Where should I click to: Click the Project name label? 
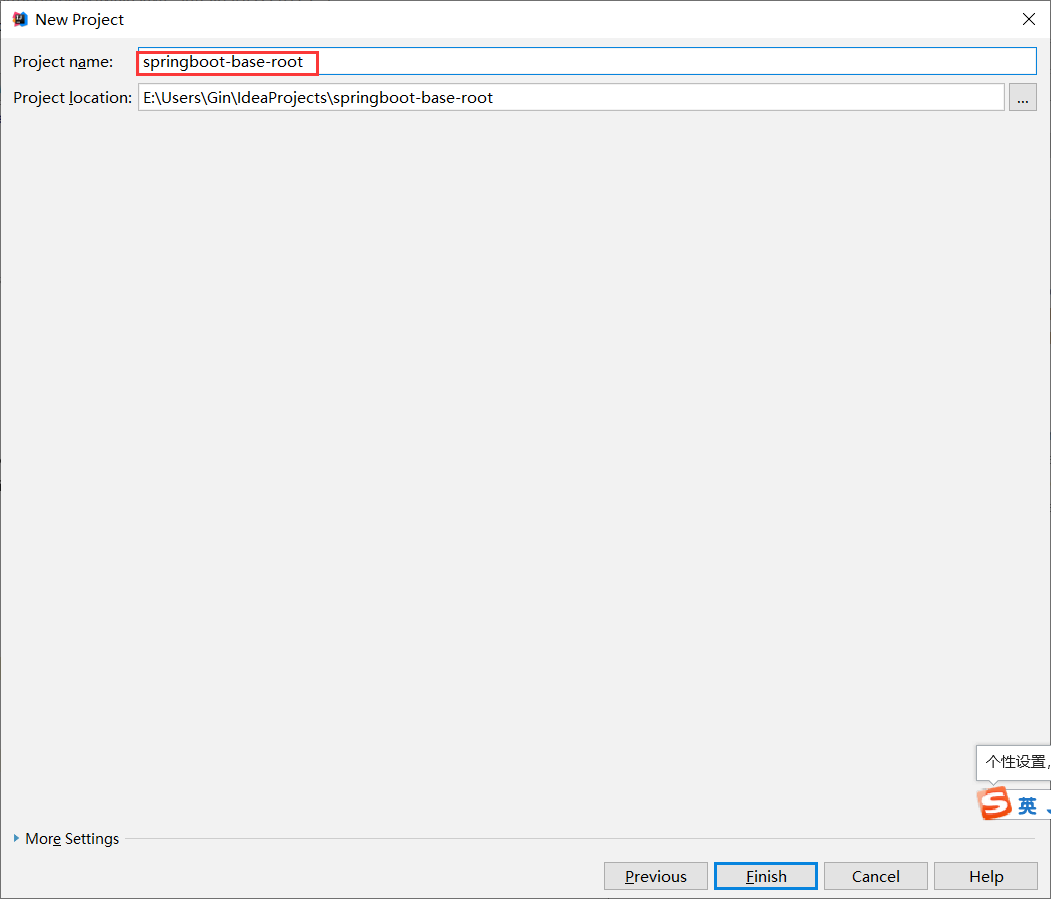point(63,62)
